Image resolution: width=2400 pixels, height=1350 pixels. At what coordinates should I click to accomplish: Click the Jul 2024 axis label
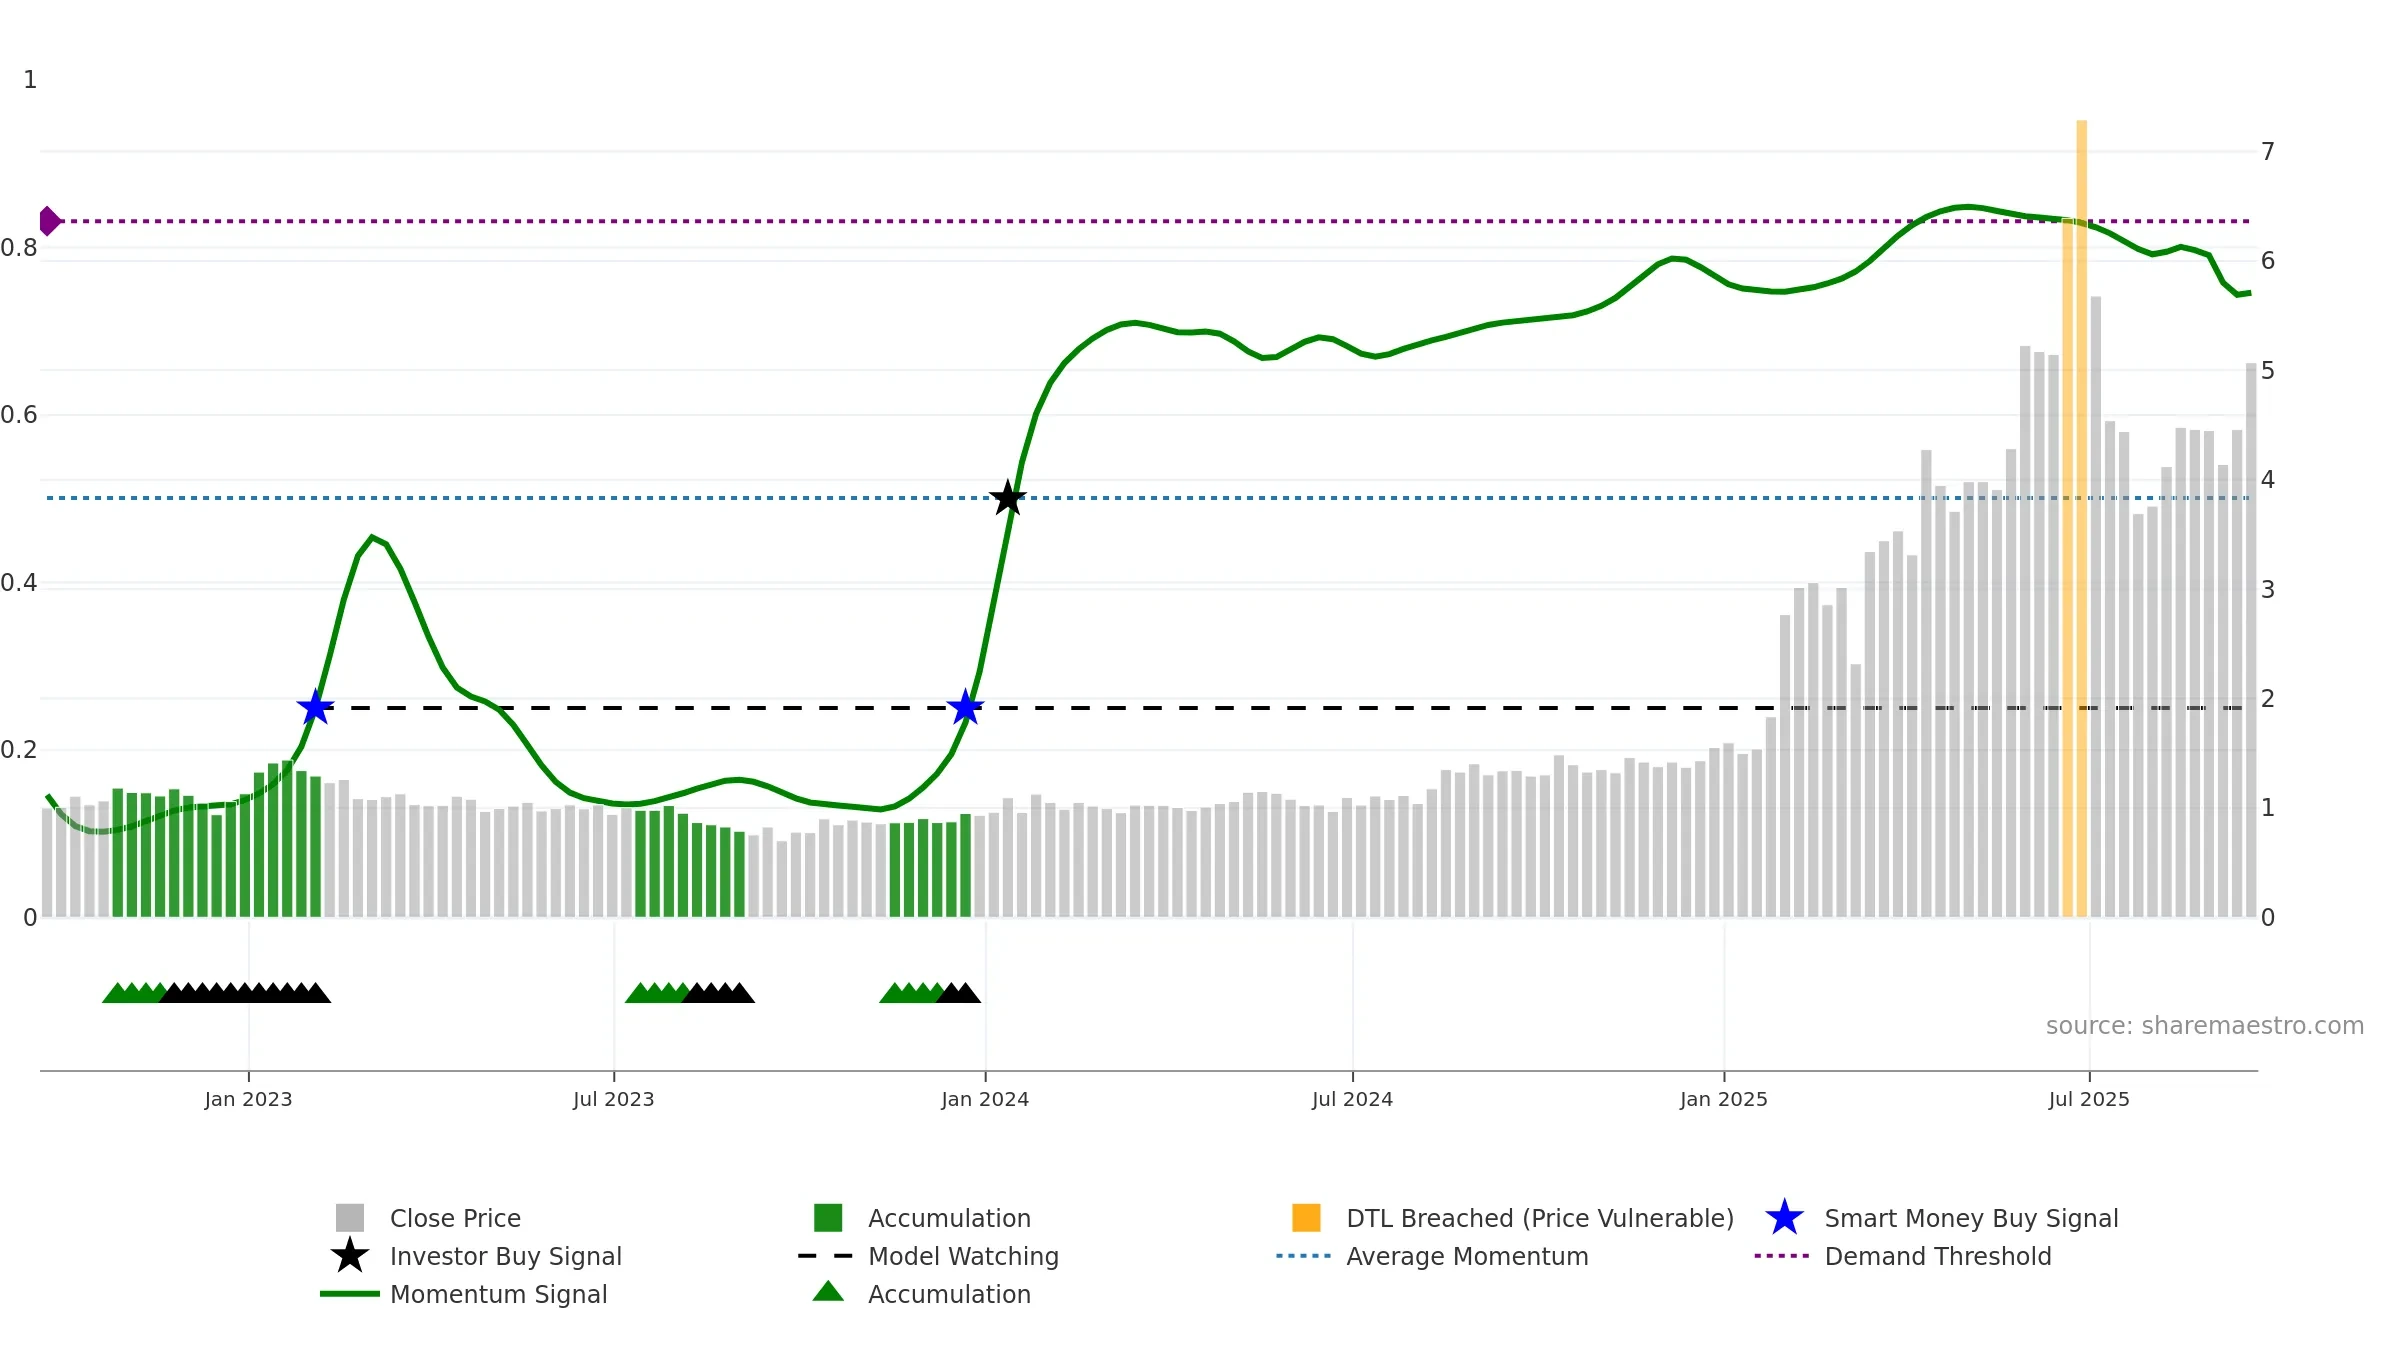(1352, 1099)
